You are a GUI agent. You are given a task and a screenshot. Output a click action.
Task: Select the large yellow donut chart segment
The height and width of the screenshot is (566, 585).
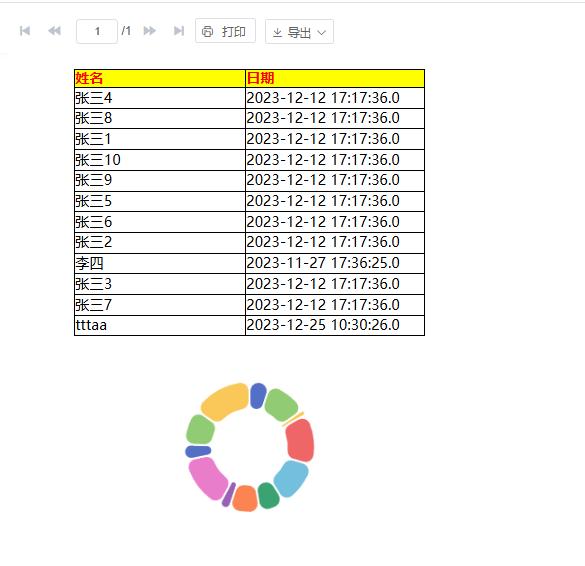pyautogui.click(x=226, y=402)
